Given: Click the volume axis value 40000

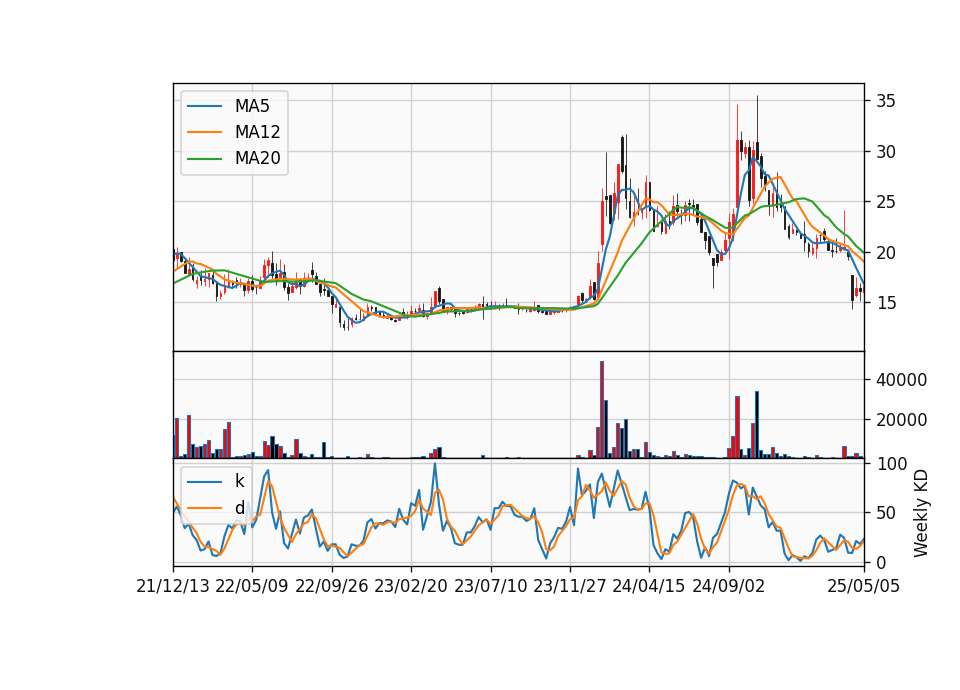Looking at the screenshot, I should click(x=901, y=380).
